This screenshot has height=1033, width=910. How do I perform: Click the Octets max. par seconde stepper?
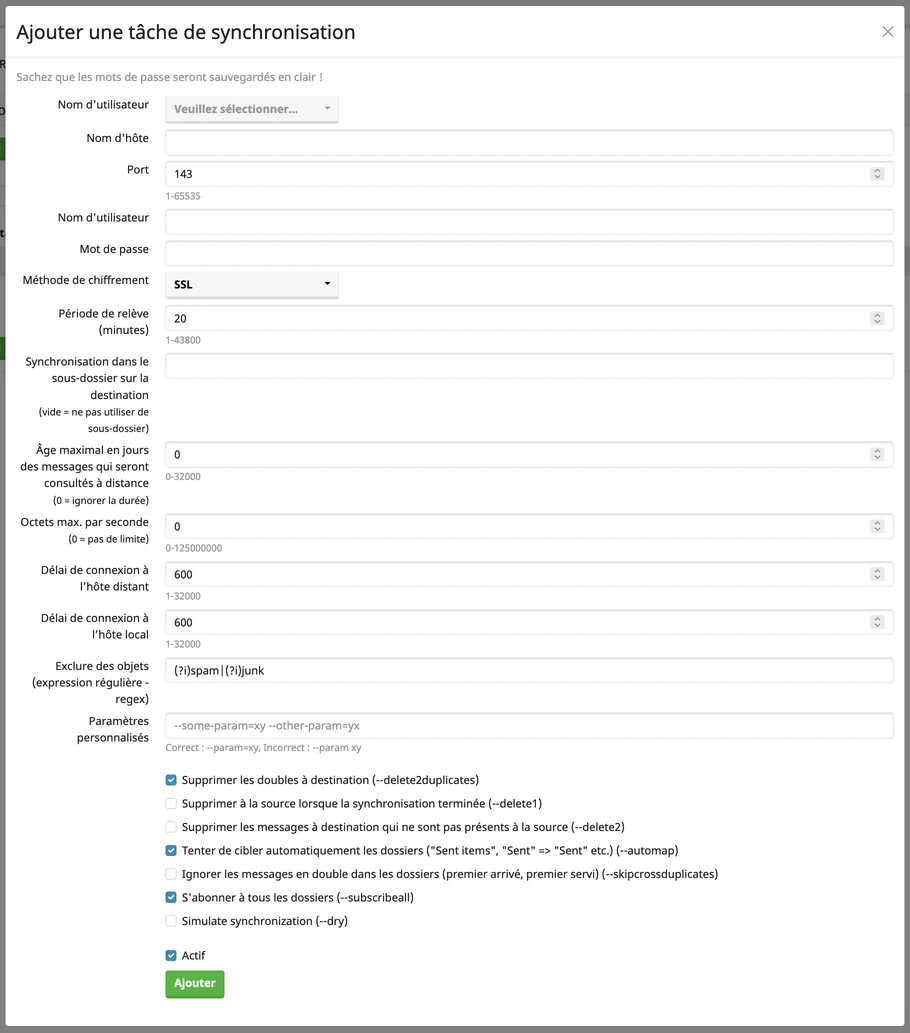877,526
